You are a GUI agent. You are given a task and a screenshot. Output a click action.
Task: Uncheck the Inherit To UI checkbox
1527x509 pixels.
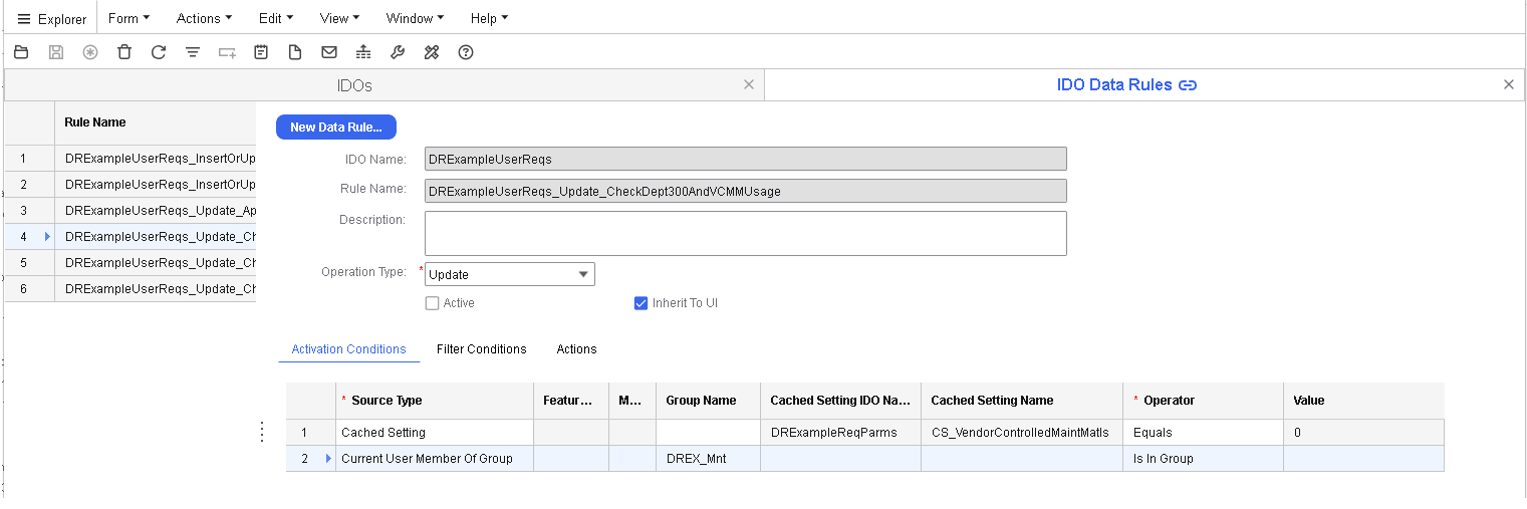click(641, 303)
